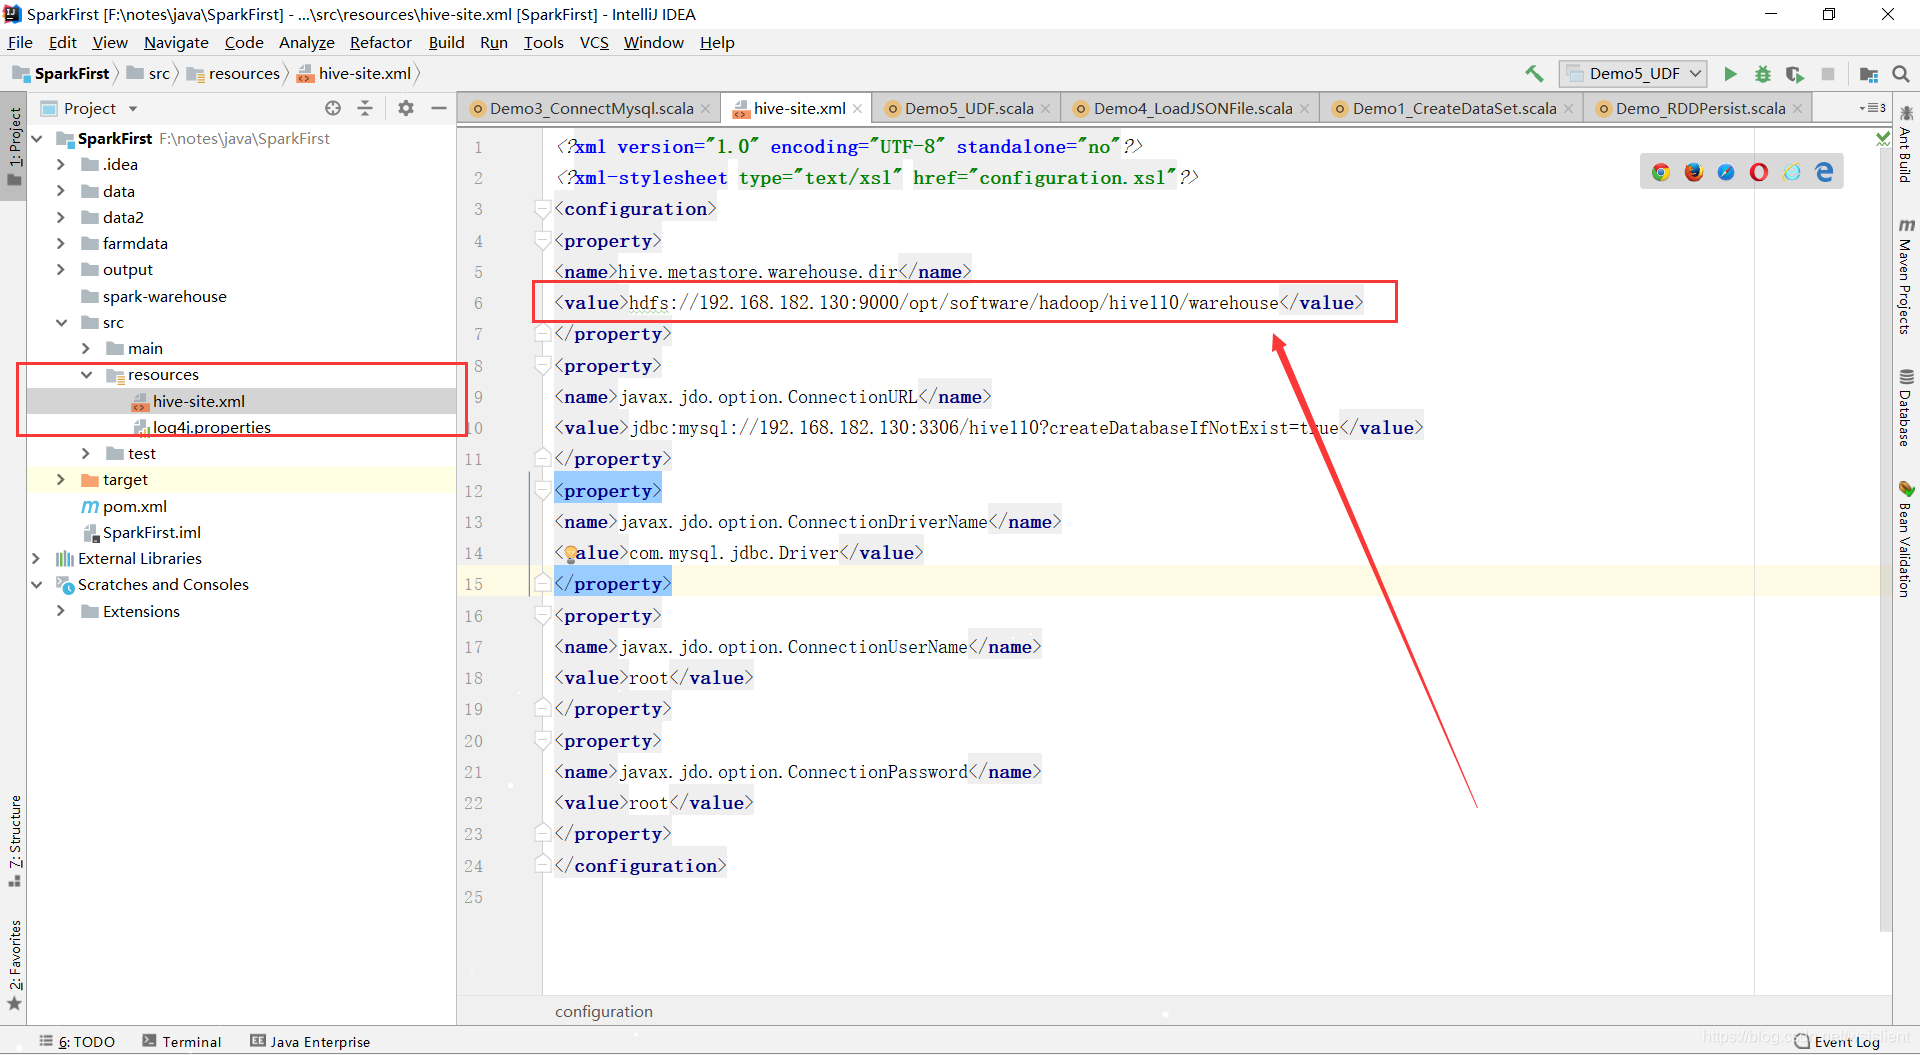The width and height of the screenshot is (1920, 1055).
Task: Open the Maven Projects side panel
Action: pyautogui.click(x=1906, y=277)
